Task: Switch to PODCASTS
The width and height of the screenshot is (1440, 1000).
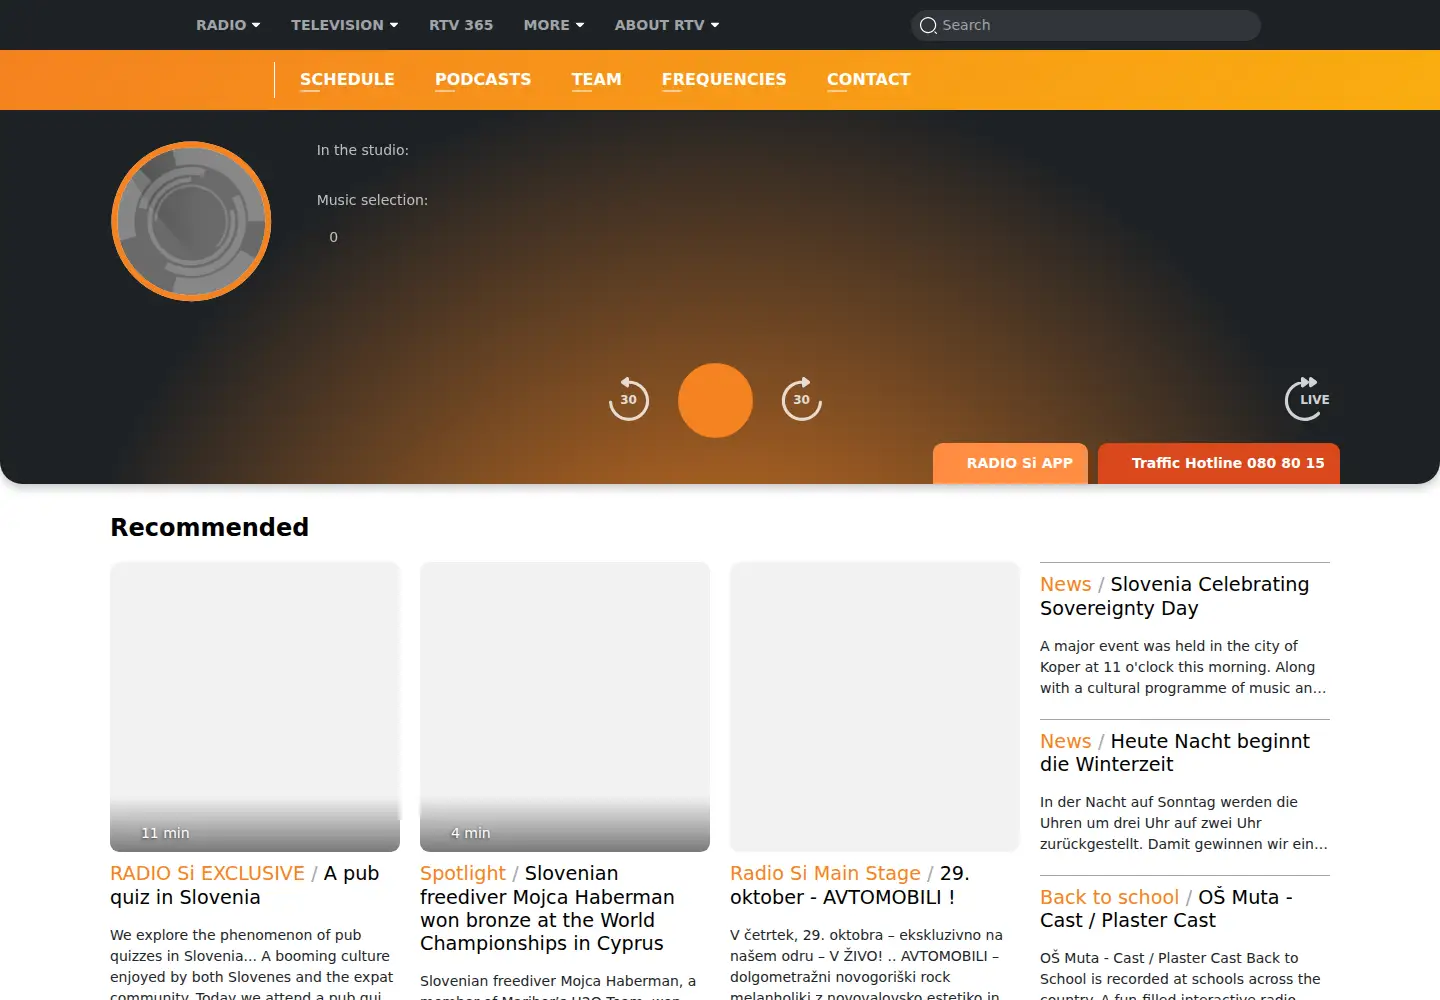Action: coord(483,80)
